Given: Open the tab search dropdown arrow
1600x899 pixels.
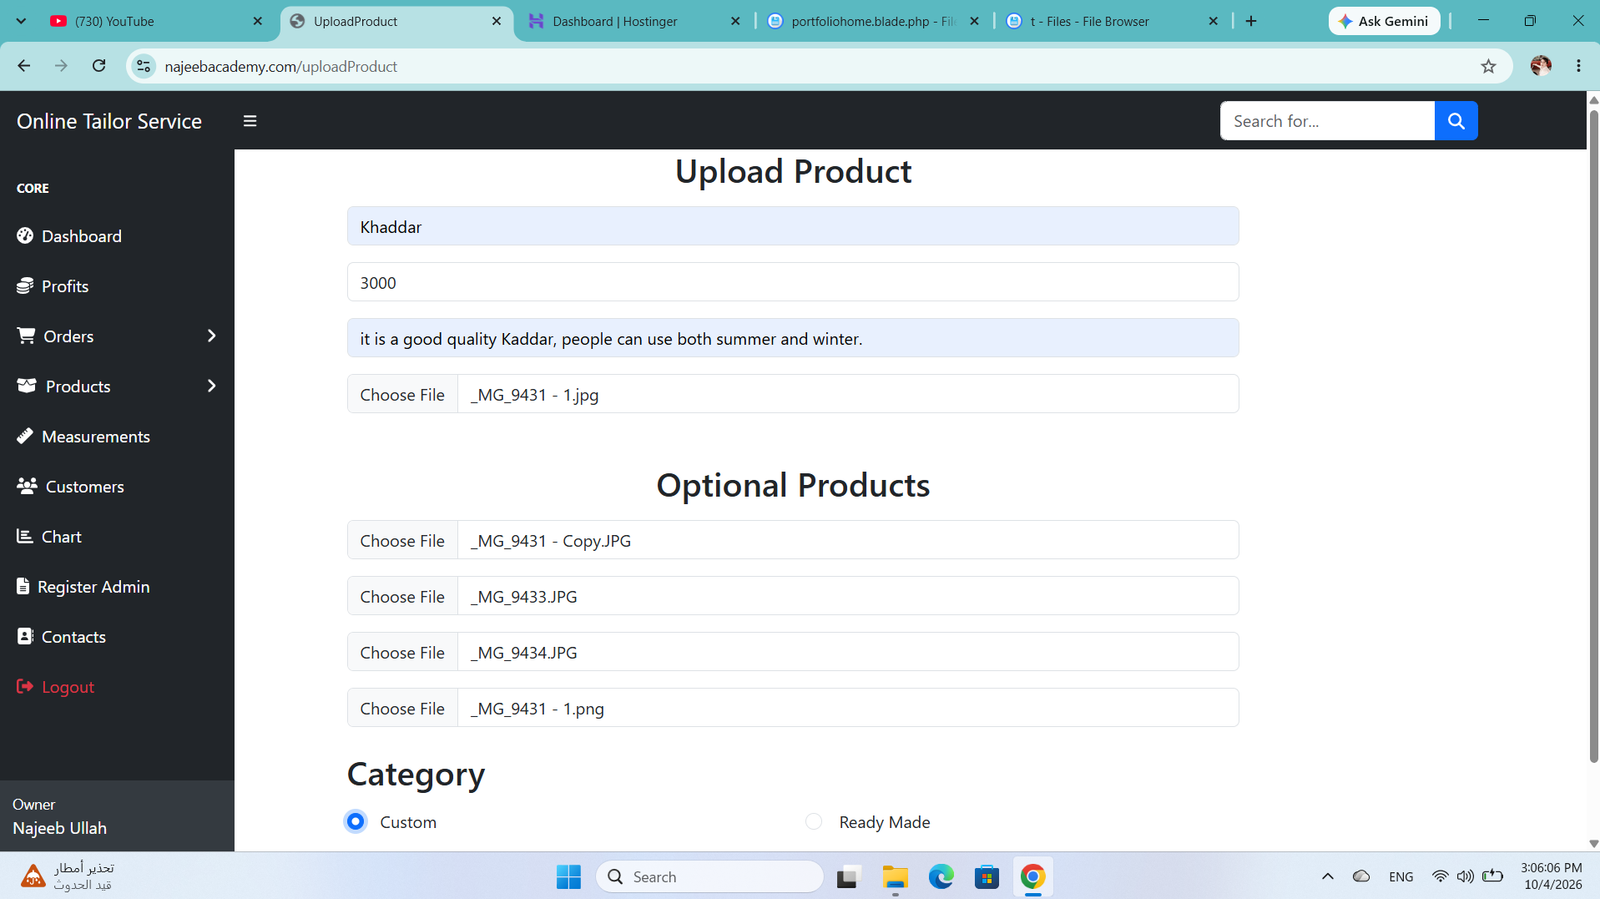Looking at the screenshot, I should click(21, 21).
